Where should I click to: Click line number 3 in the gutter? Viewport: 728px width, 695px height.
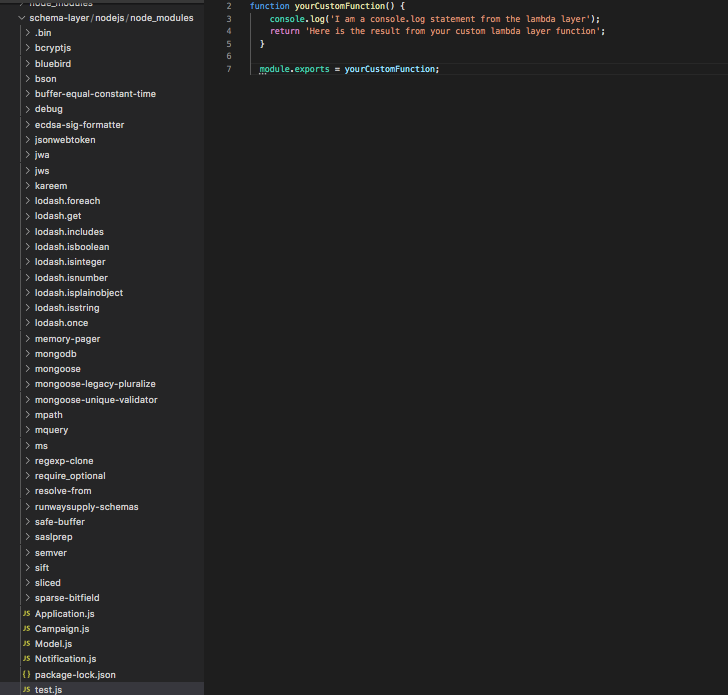(229, 19)
